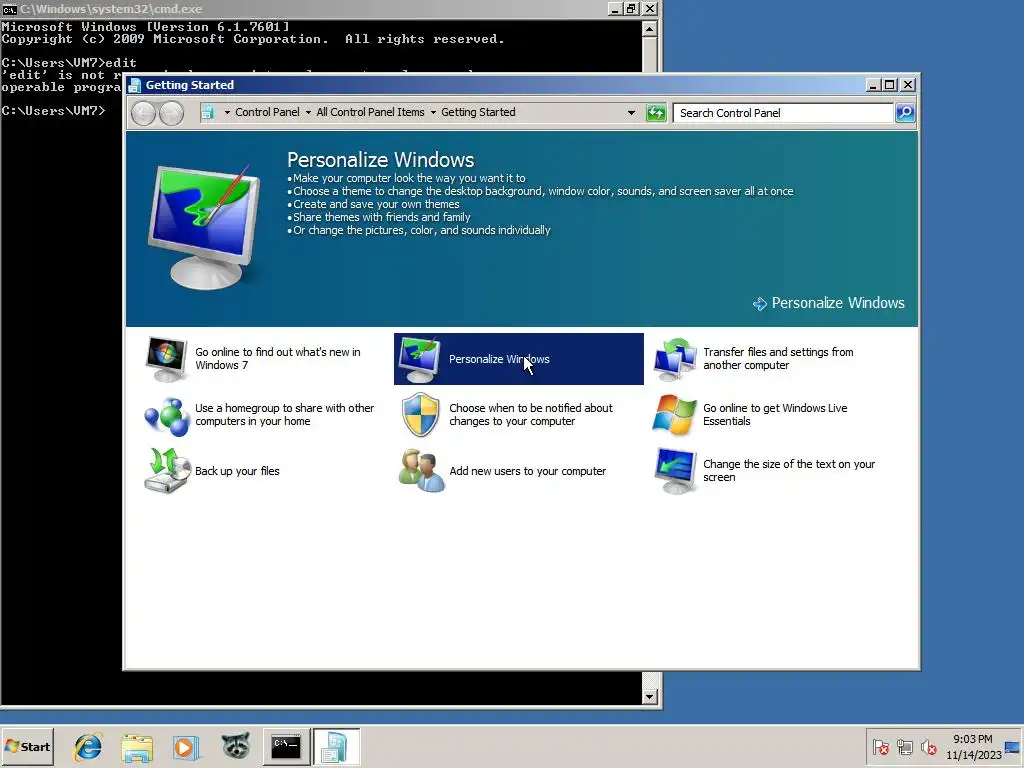Click the green Refresh address button
The width and height of the screenshot is (1024, 768).
[656, 113]
